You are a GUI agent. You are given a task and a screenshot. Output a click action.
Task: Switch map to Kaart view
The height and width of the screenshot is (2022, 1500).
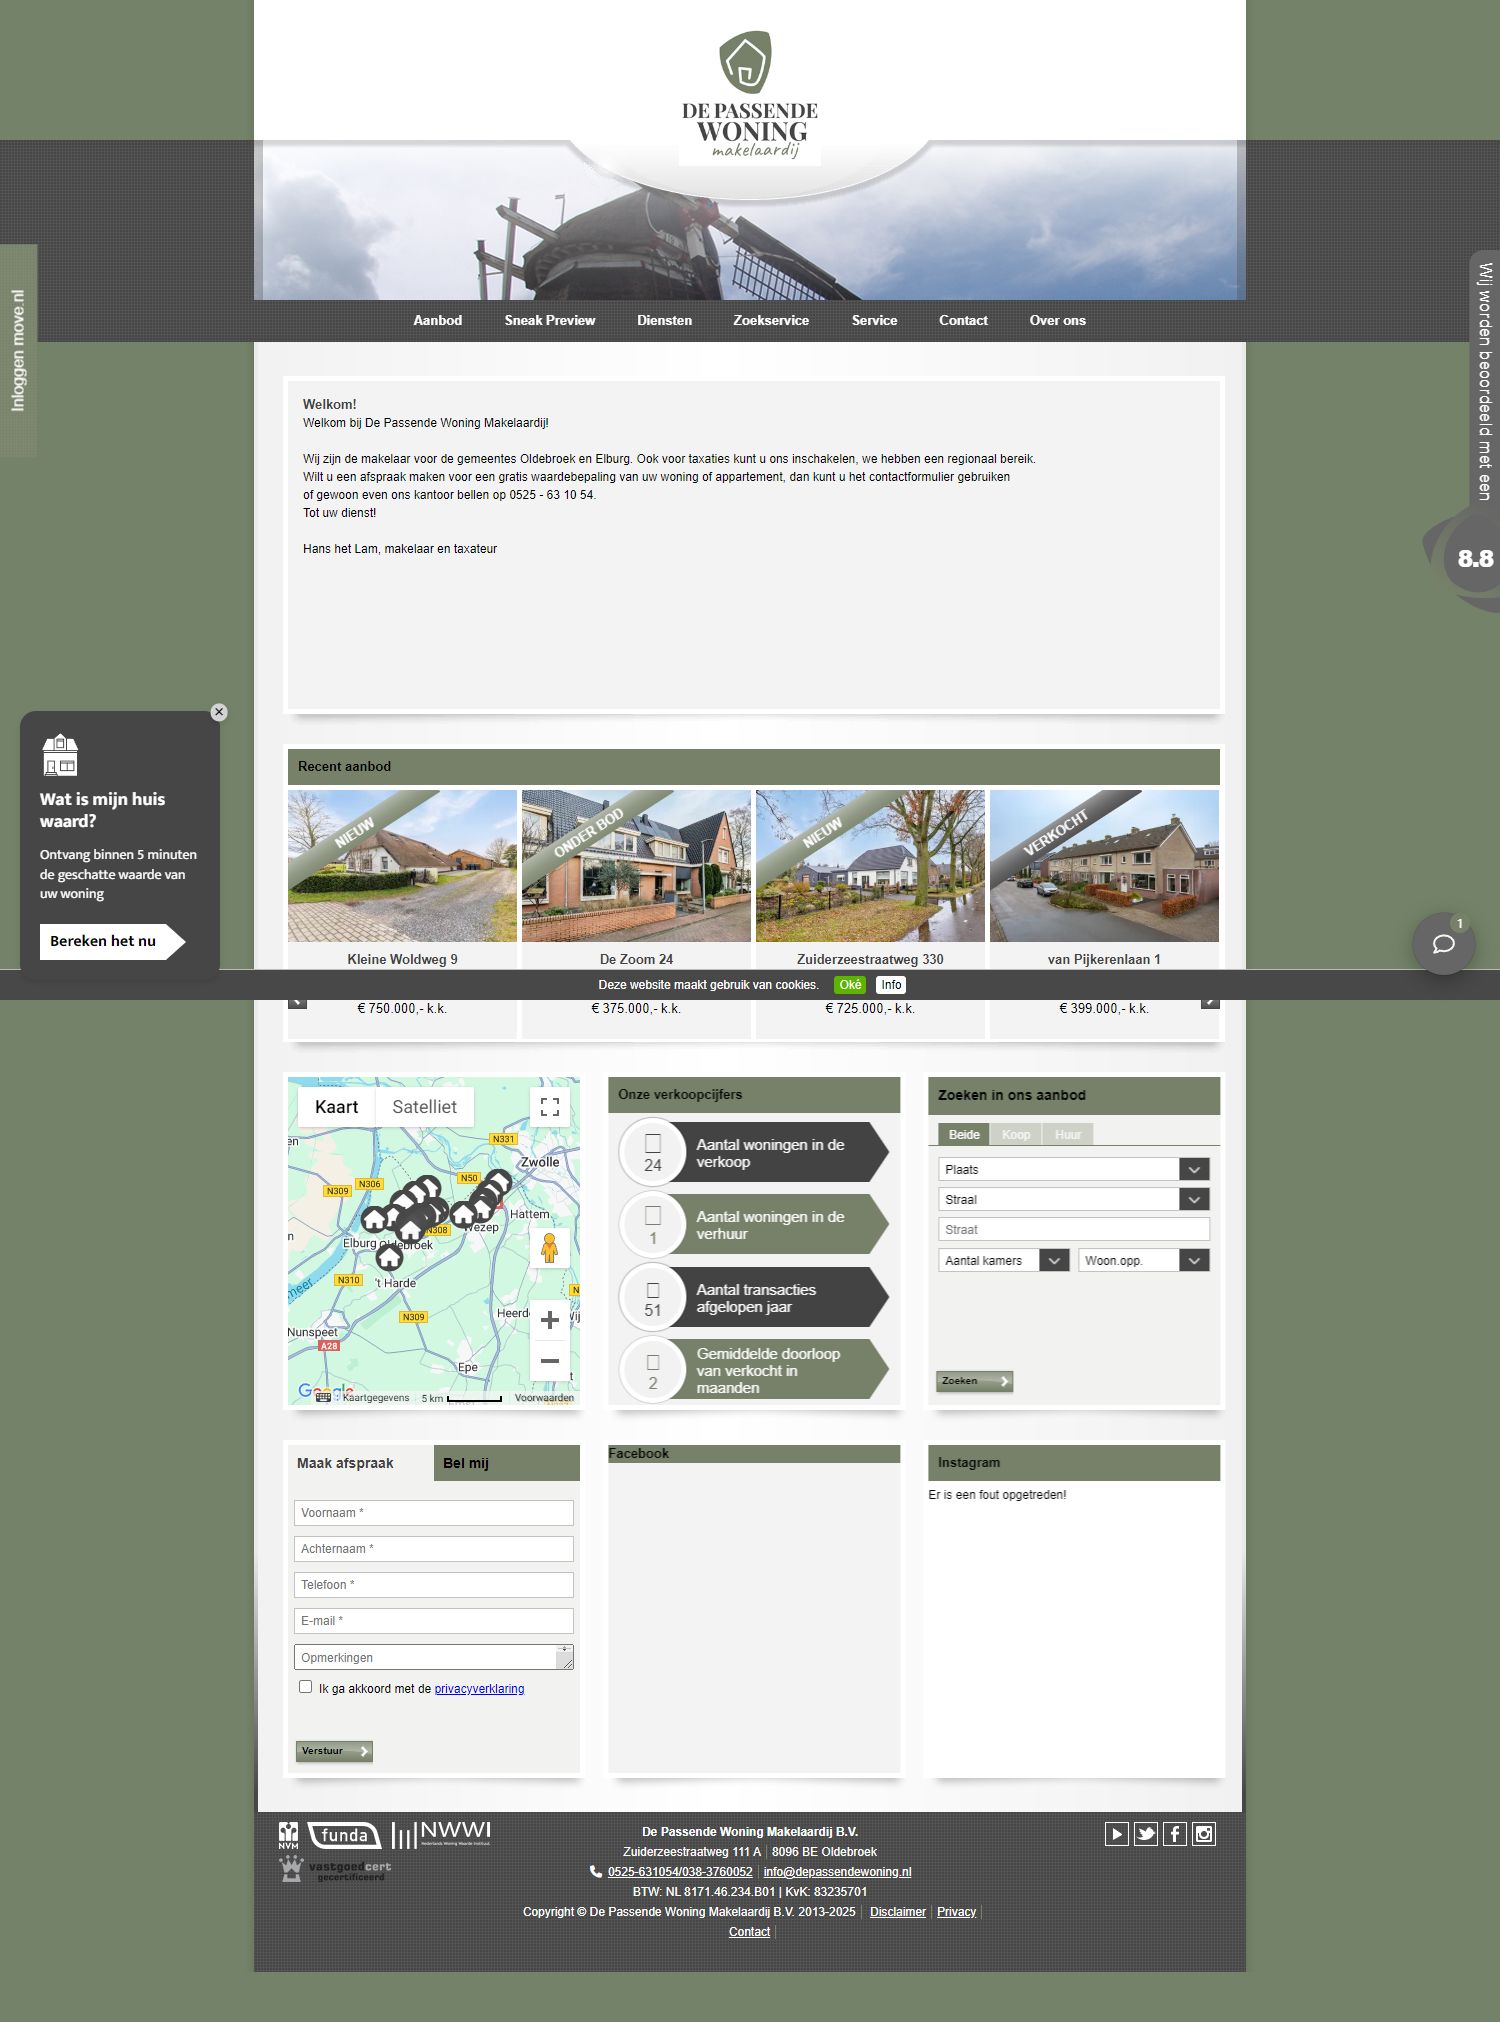tap(336, 1107)
